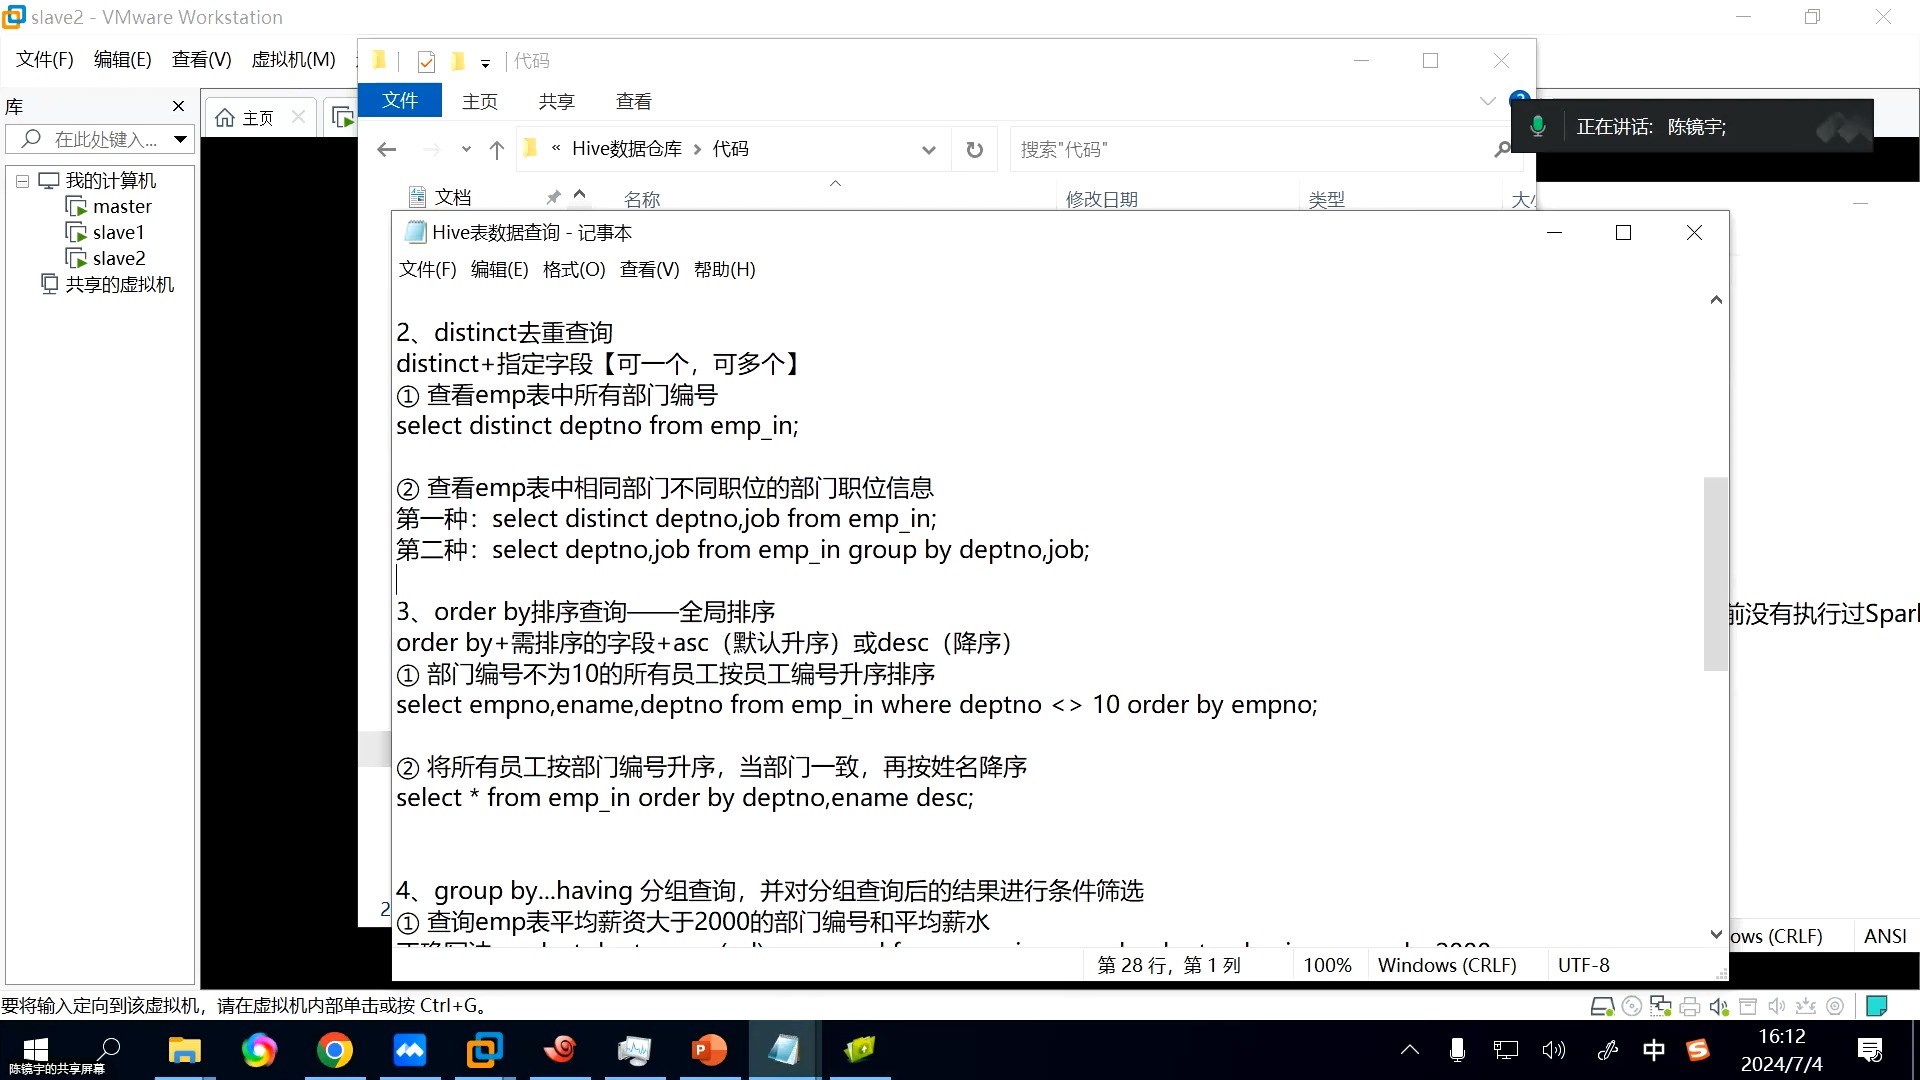Open Notepad 帮助(H) menu
This screenshot has height=1080, width=1920.
(724, 269)
